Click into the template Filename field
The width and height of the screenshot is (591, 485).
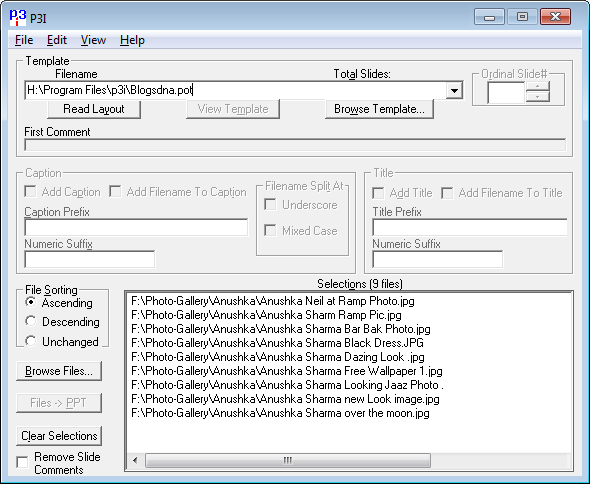[236, 90]
